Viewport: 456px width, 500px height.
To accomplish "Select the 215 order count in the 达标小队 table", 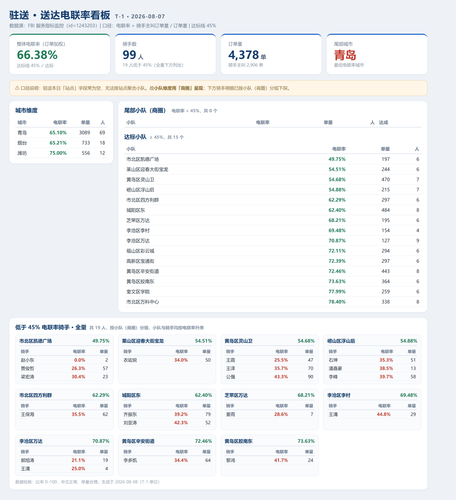I will coord(386,190).
